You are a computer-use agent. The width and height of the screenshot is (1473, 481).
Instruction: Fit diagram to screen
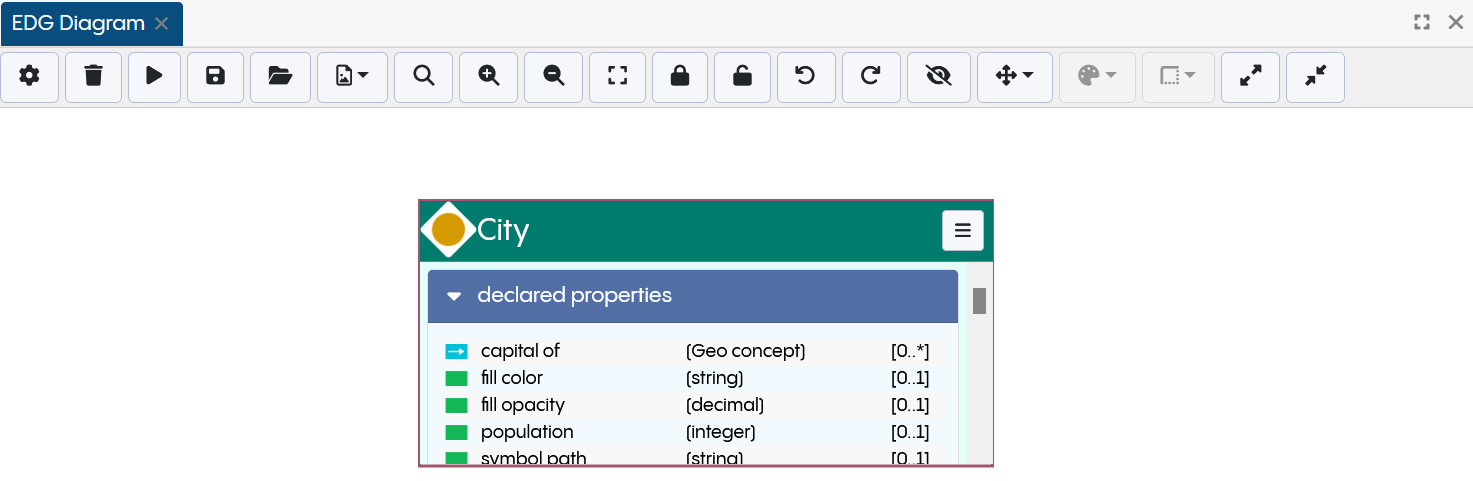point(617,77)
